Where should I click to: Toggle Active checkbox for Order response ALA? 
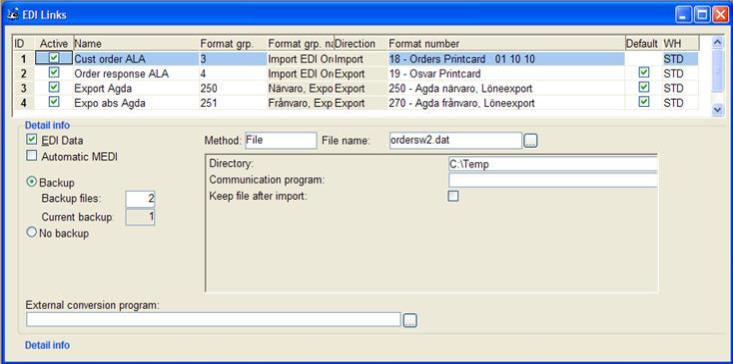(54, 73)
